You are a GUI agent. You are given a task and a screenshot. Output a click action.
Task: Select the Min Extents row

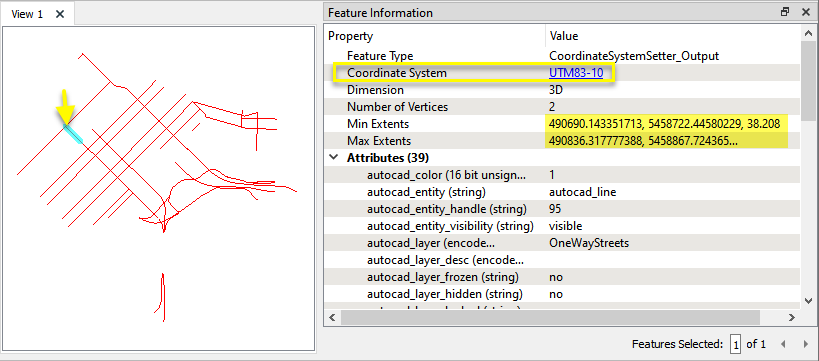coord(563,124)
